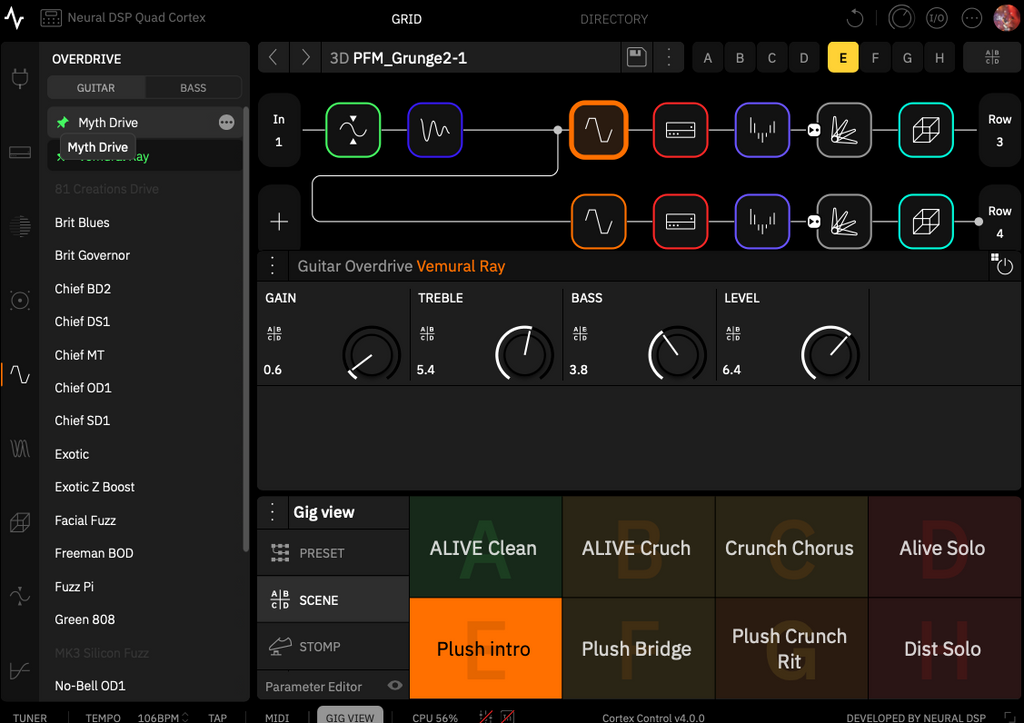Select the red amp block in Row 3
The width and height of the screenshot is (1024, 723).
[x=680, y=130]
